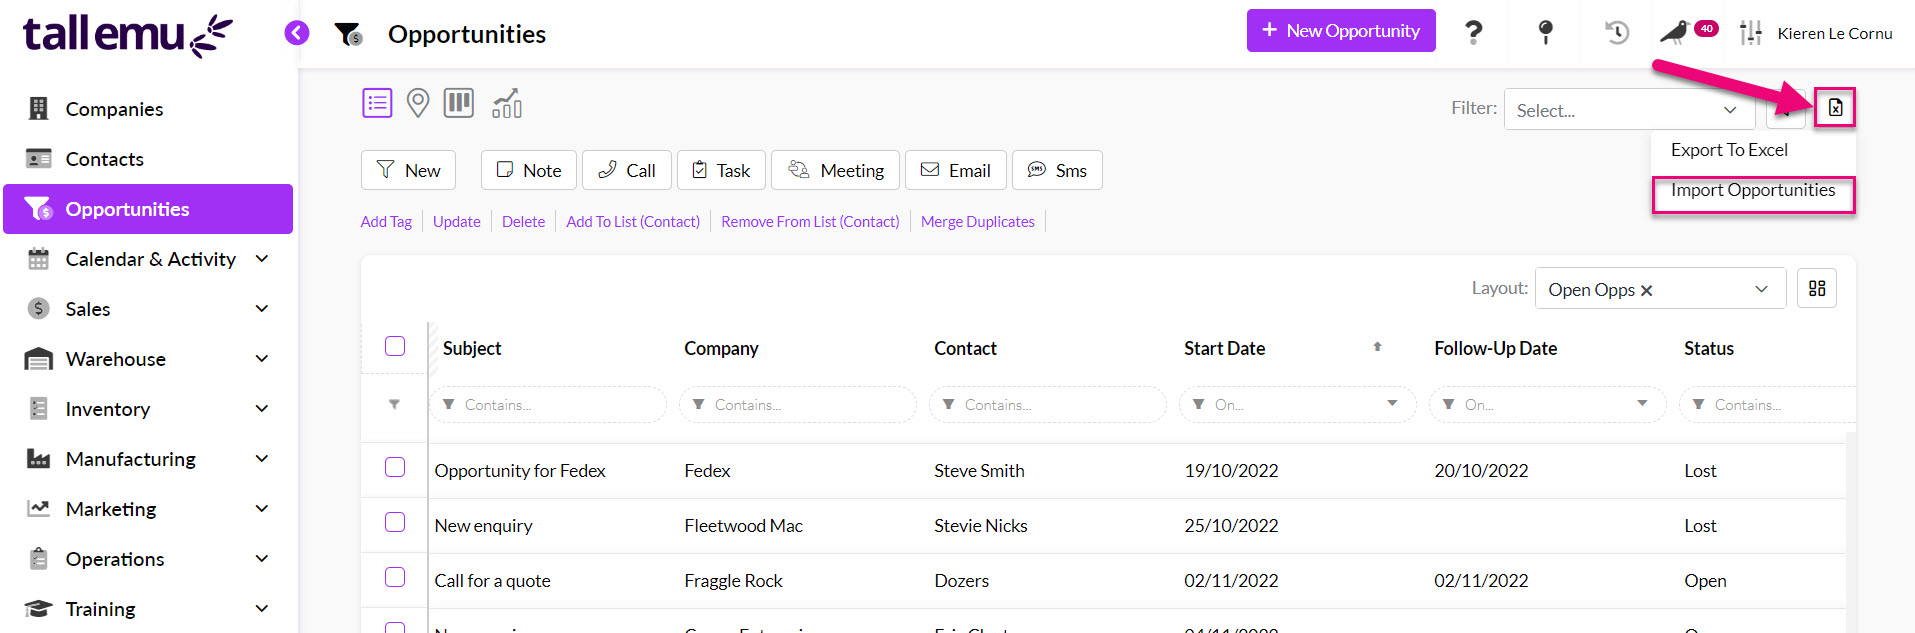Screen dimensions: 1915x633
Task: Click the New filter button
Action: coord(408,170)
